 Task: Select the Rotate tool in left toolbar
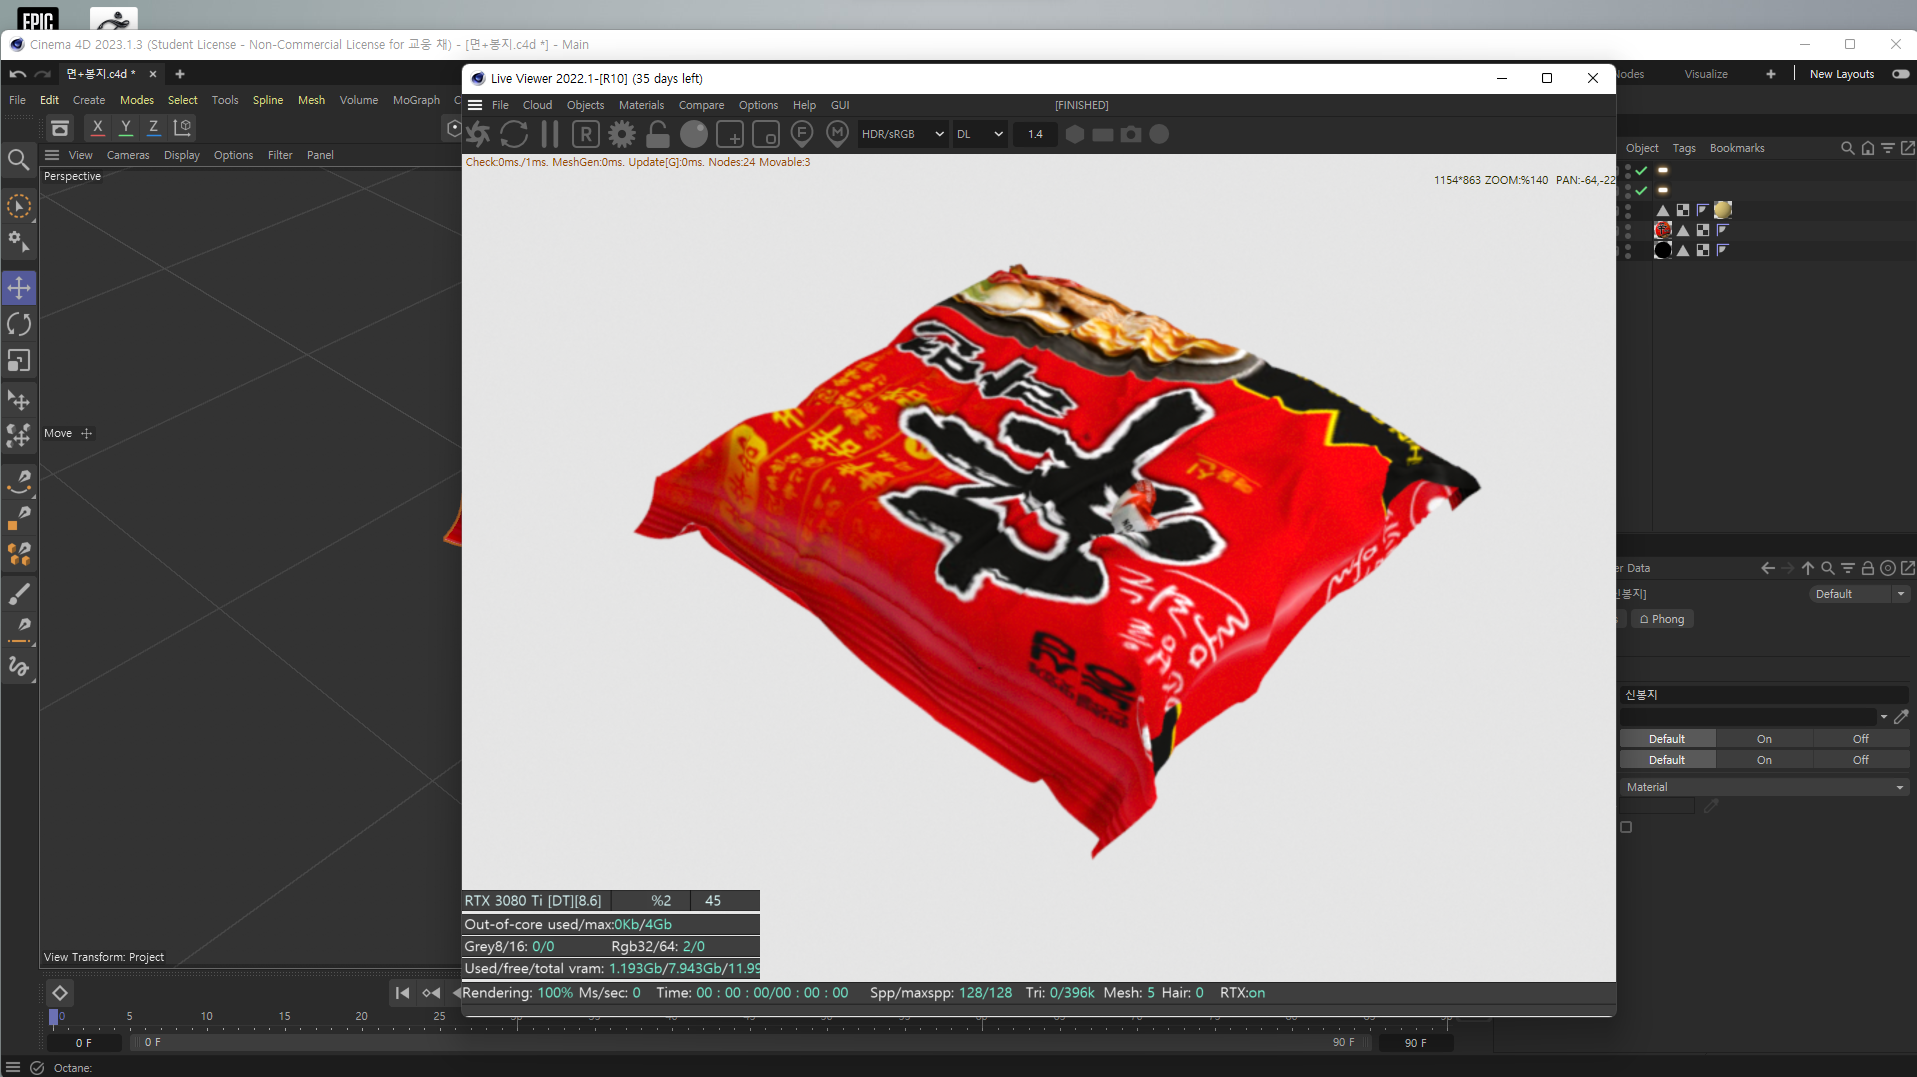click(19, 324)
